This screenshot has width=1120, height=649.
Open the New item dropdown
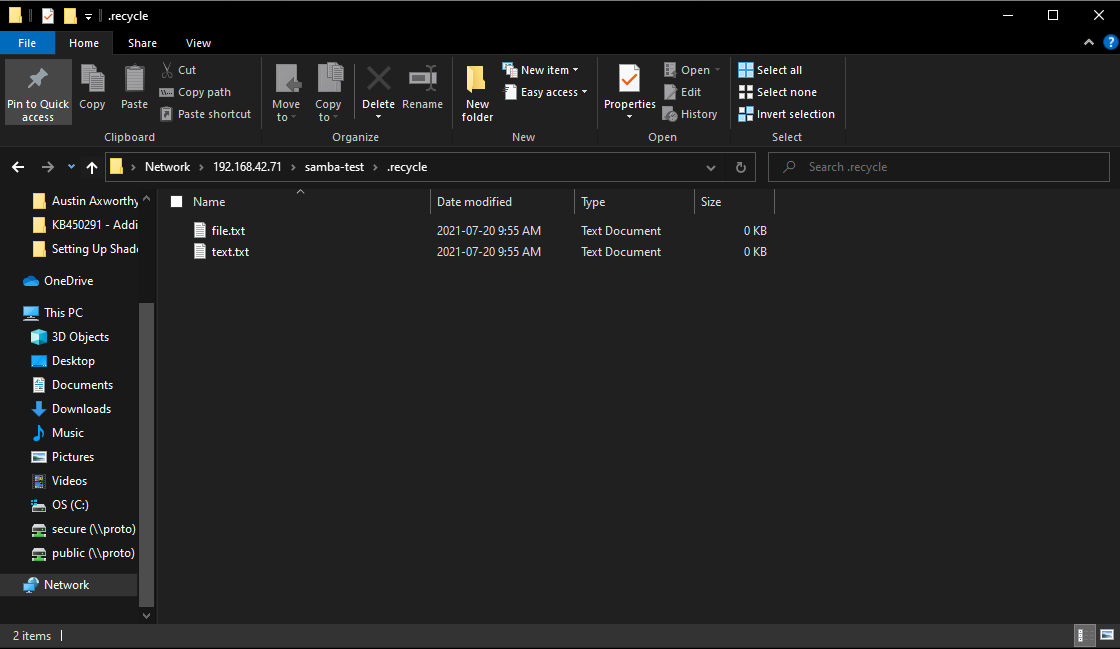(x=541, y=70)
